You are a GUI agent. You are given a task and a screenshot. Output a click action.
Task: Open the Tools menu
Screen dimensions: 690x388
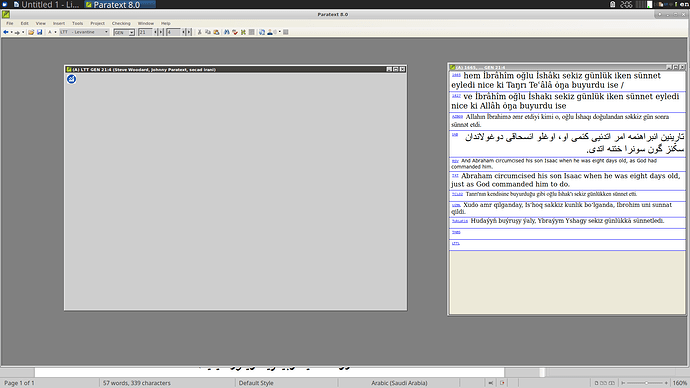[x=77, y=23]
